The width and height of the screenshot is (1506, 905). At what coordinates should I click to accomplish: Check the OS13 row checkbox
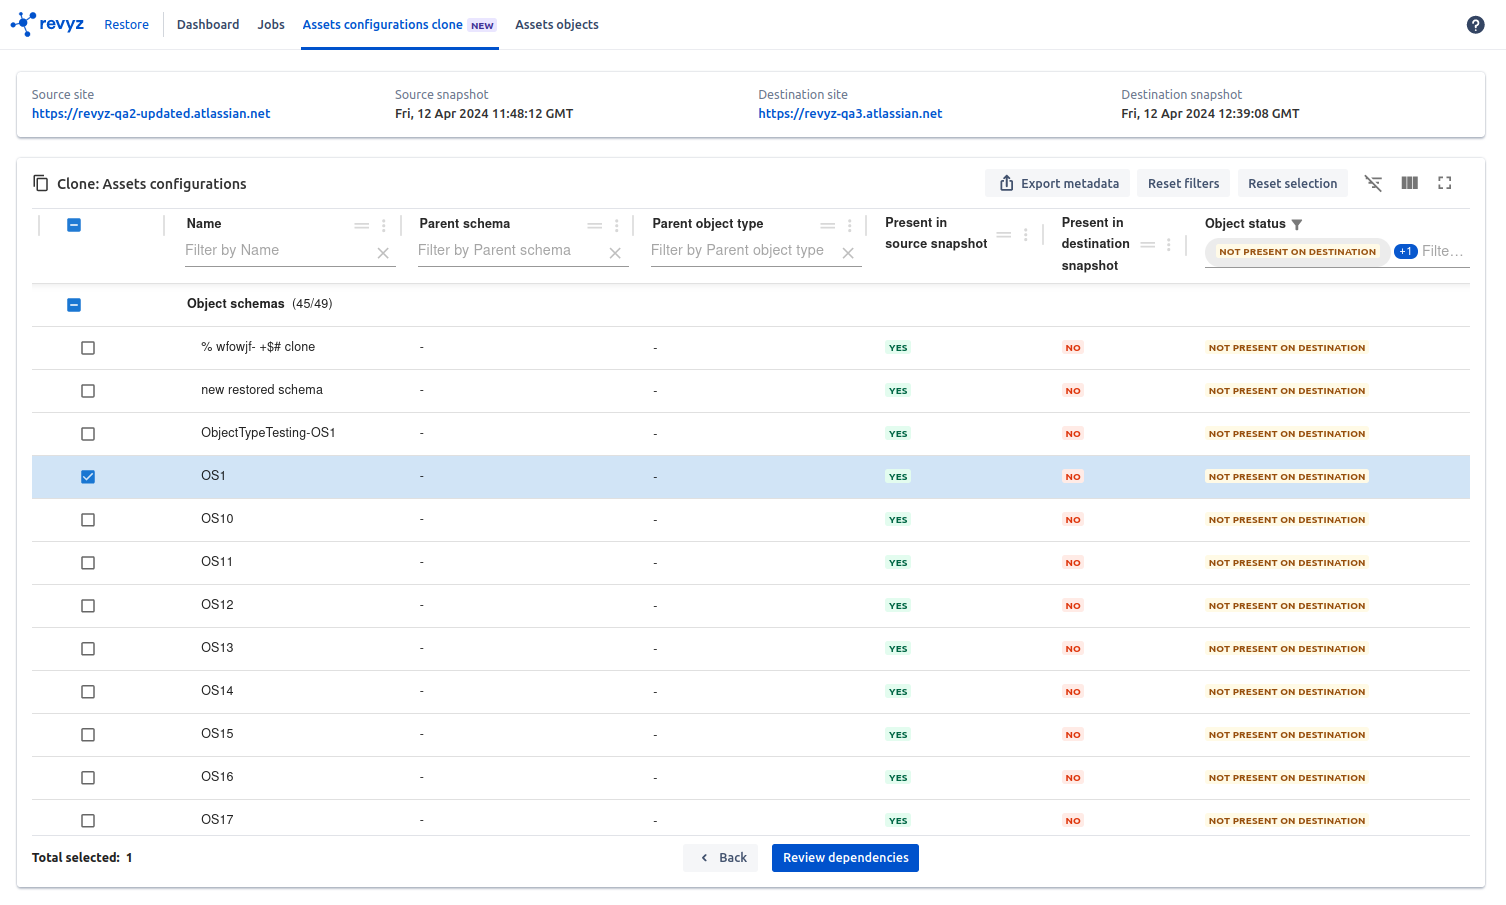pos(88,649)
